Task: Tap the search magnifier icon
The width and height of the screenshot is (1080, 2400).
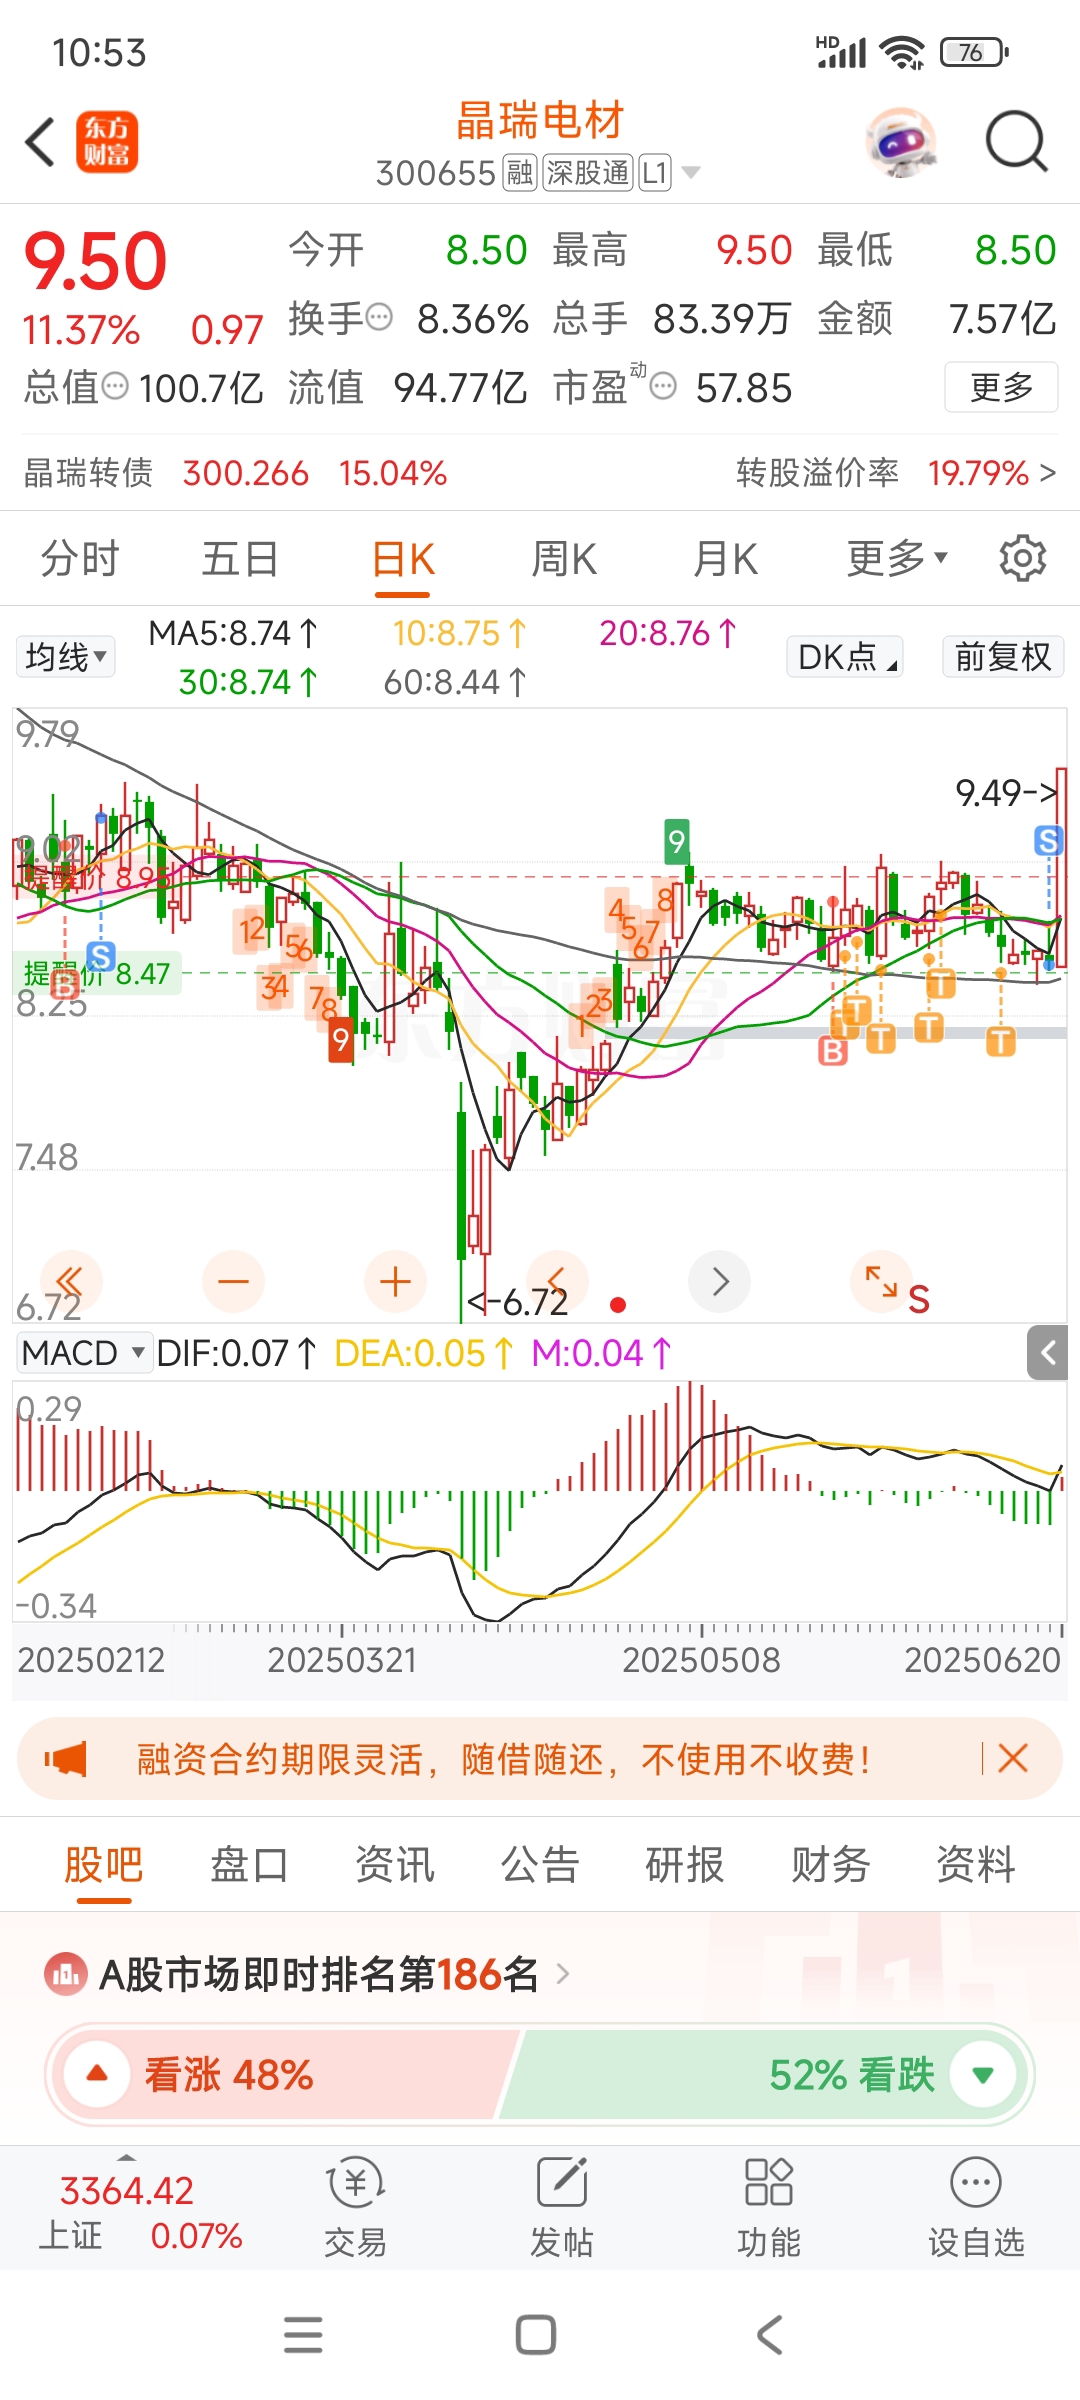Action: click(1016, 142)
